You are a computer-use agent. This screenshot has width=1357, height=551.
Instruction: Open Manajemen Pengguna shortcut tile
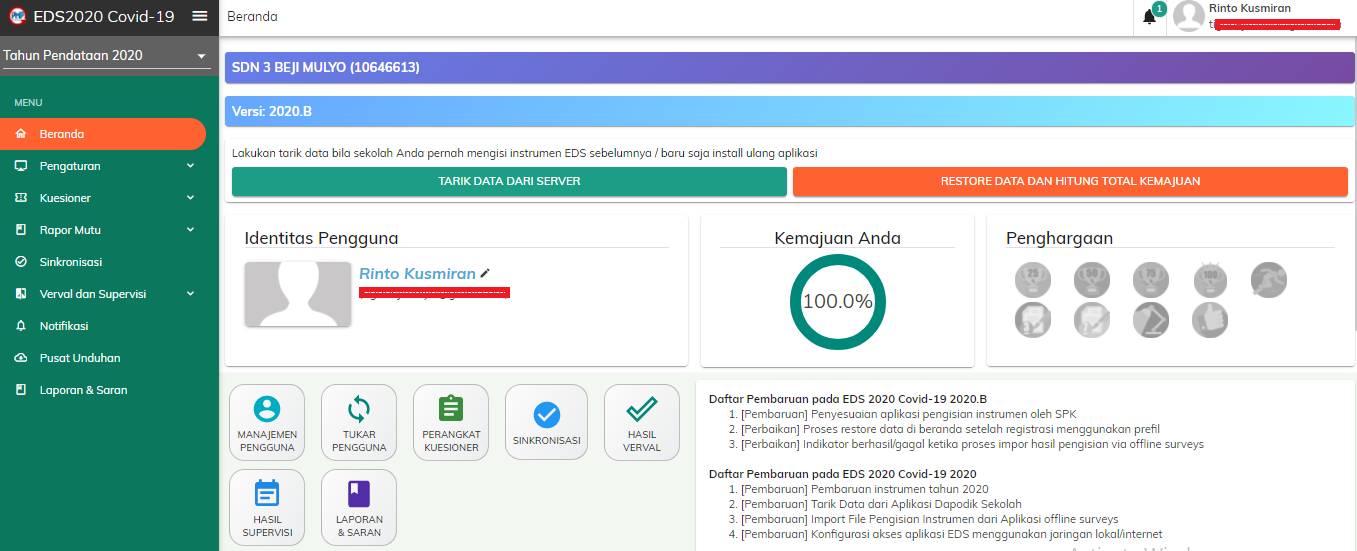[x=267, y=423]
